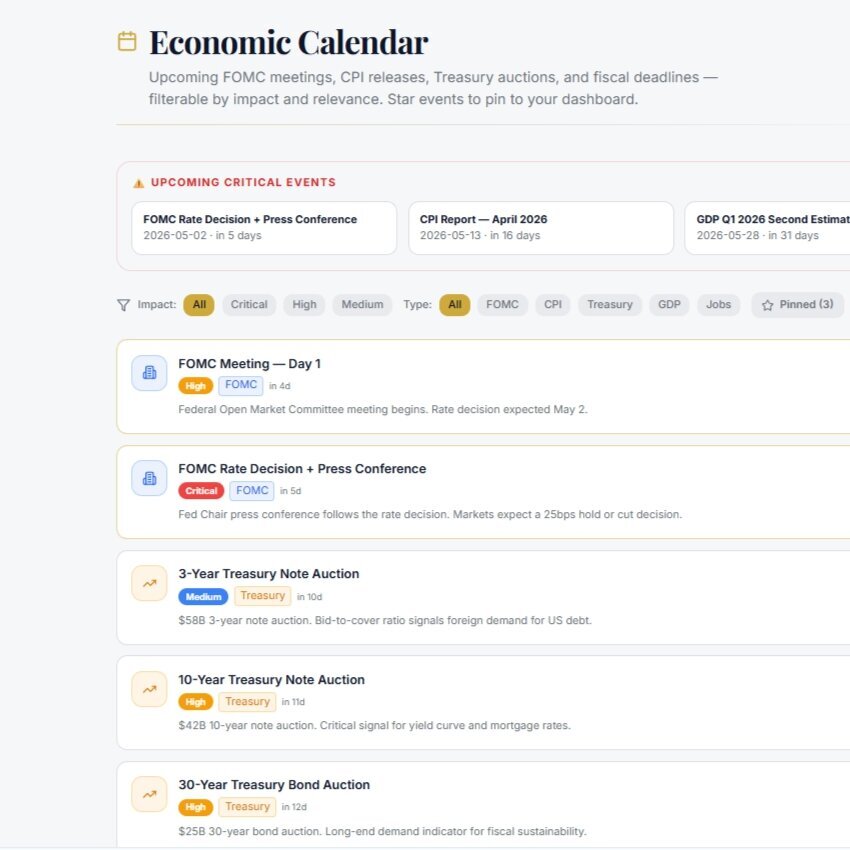Enable the Medium impact filter
The height and width of the screenshot is (850, 850).
coord(362,305)
